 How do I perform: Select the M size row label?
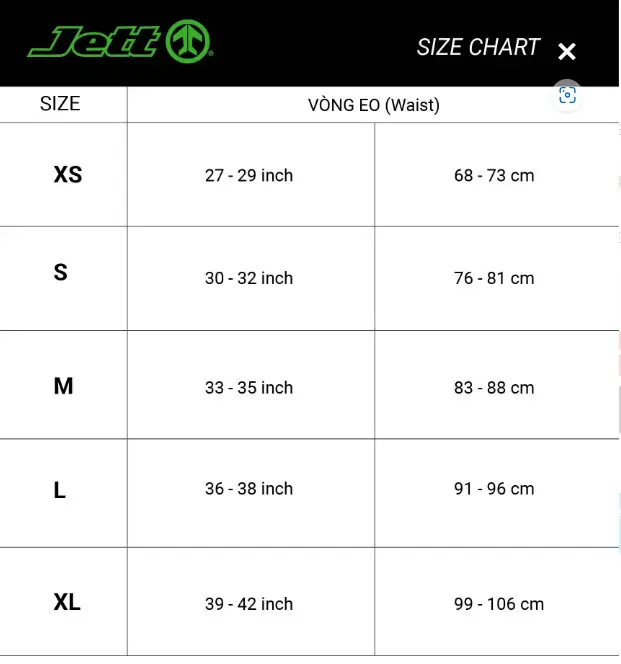64,386
